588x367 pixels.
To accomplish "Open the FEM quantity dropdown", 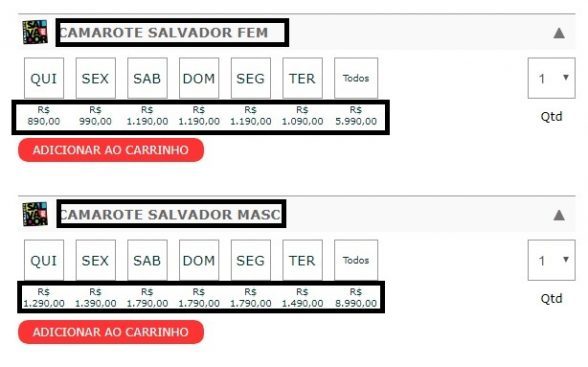I will click(x=551, y=78).
